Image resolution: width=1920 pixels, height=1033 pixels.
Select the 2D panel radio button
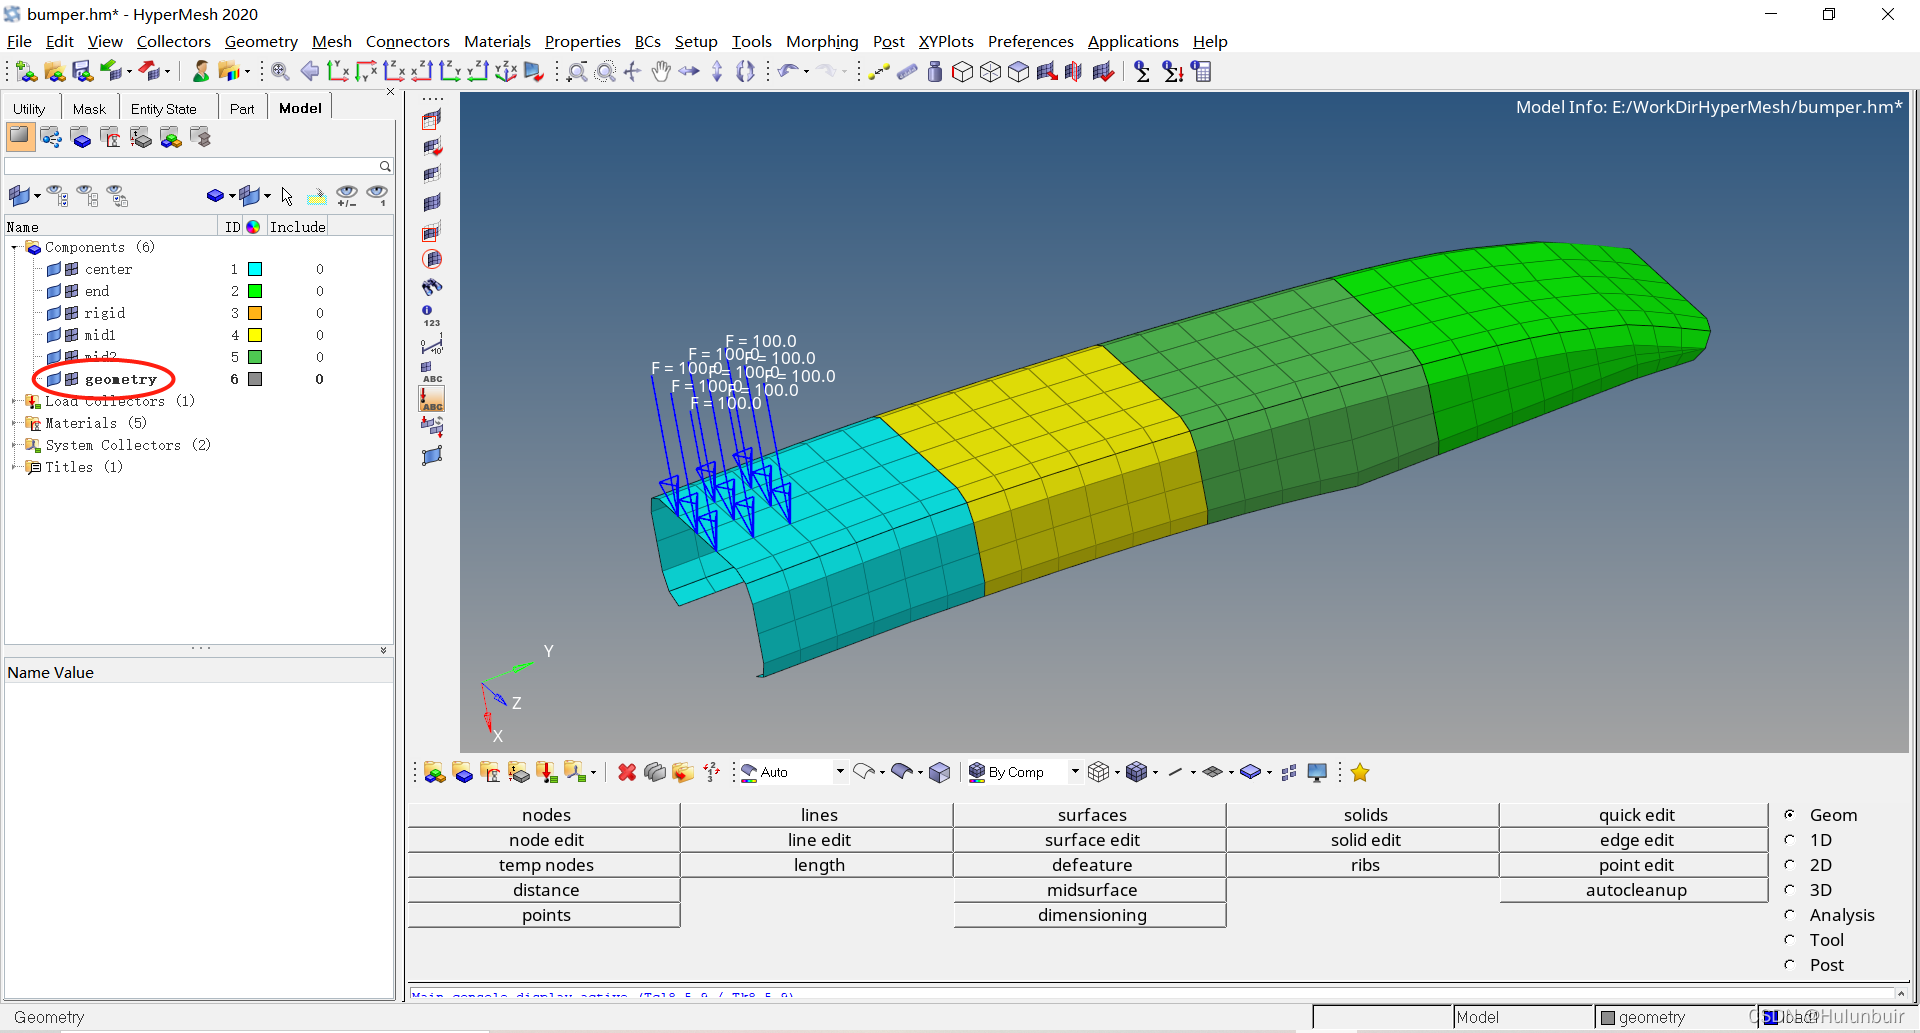pos(1790,865)
